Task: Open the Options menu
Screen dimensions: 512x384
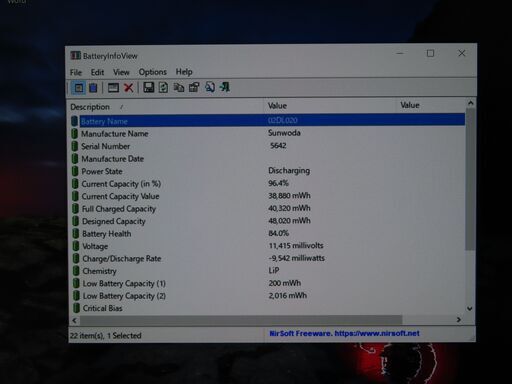Action: click(x=153, y=72)
